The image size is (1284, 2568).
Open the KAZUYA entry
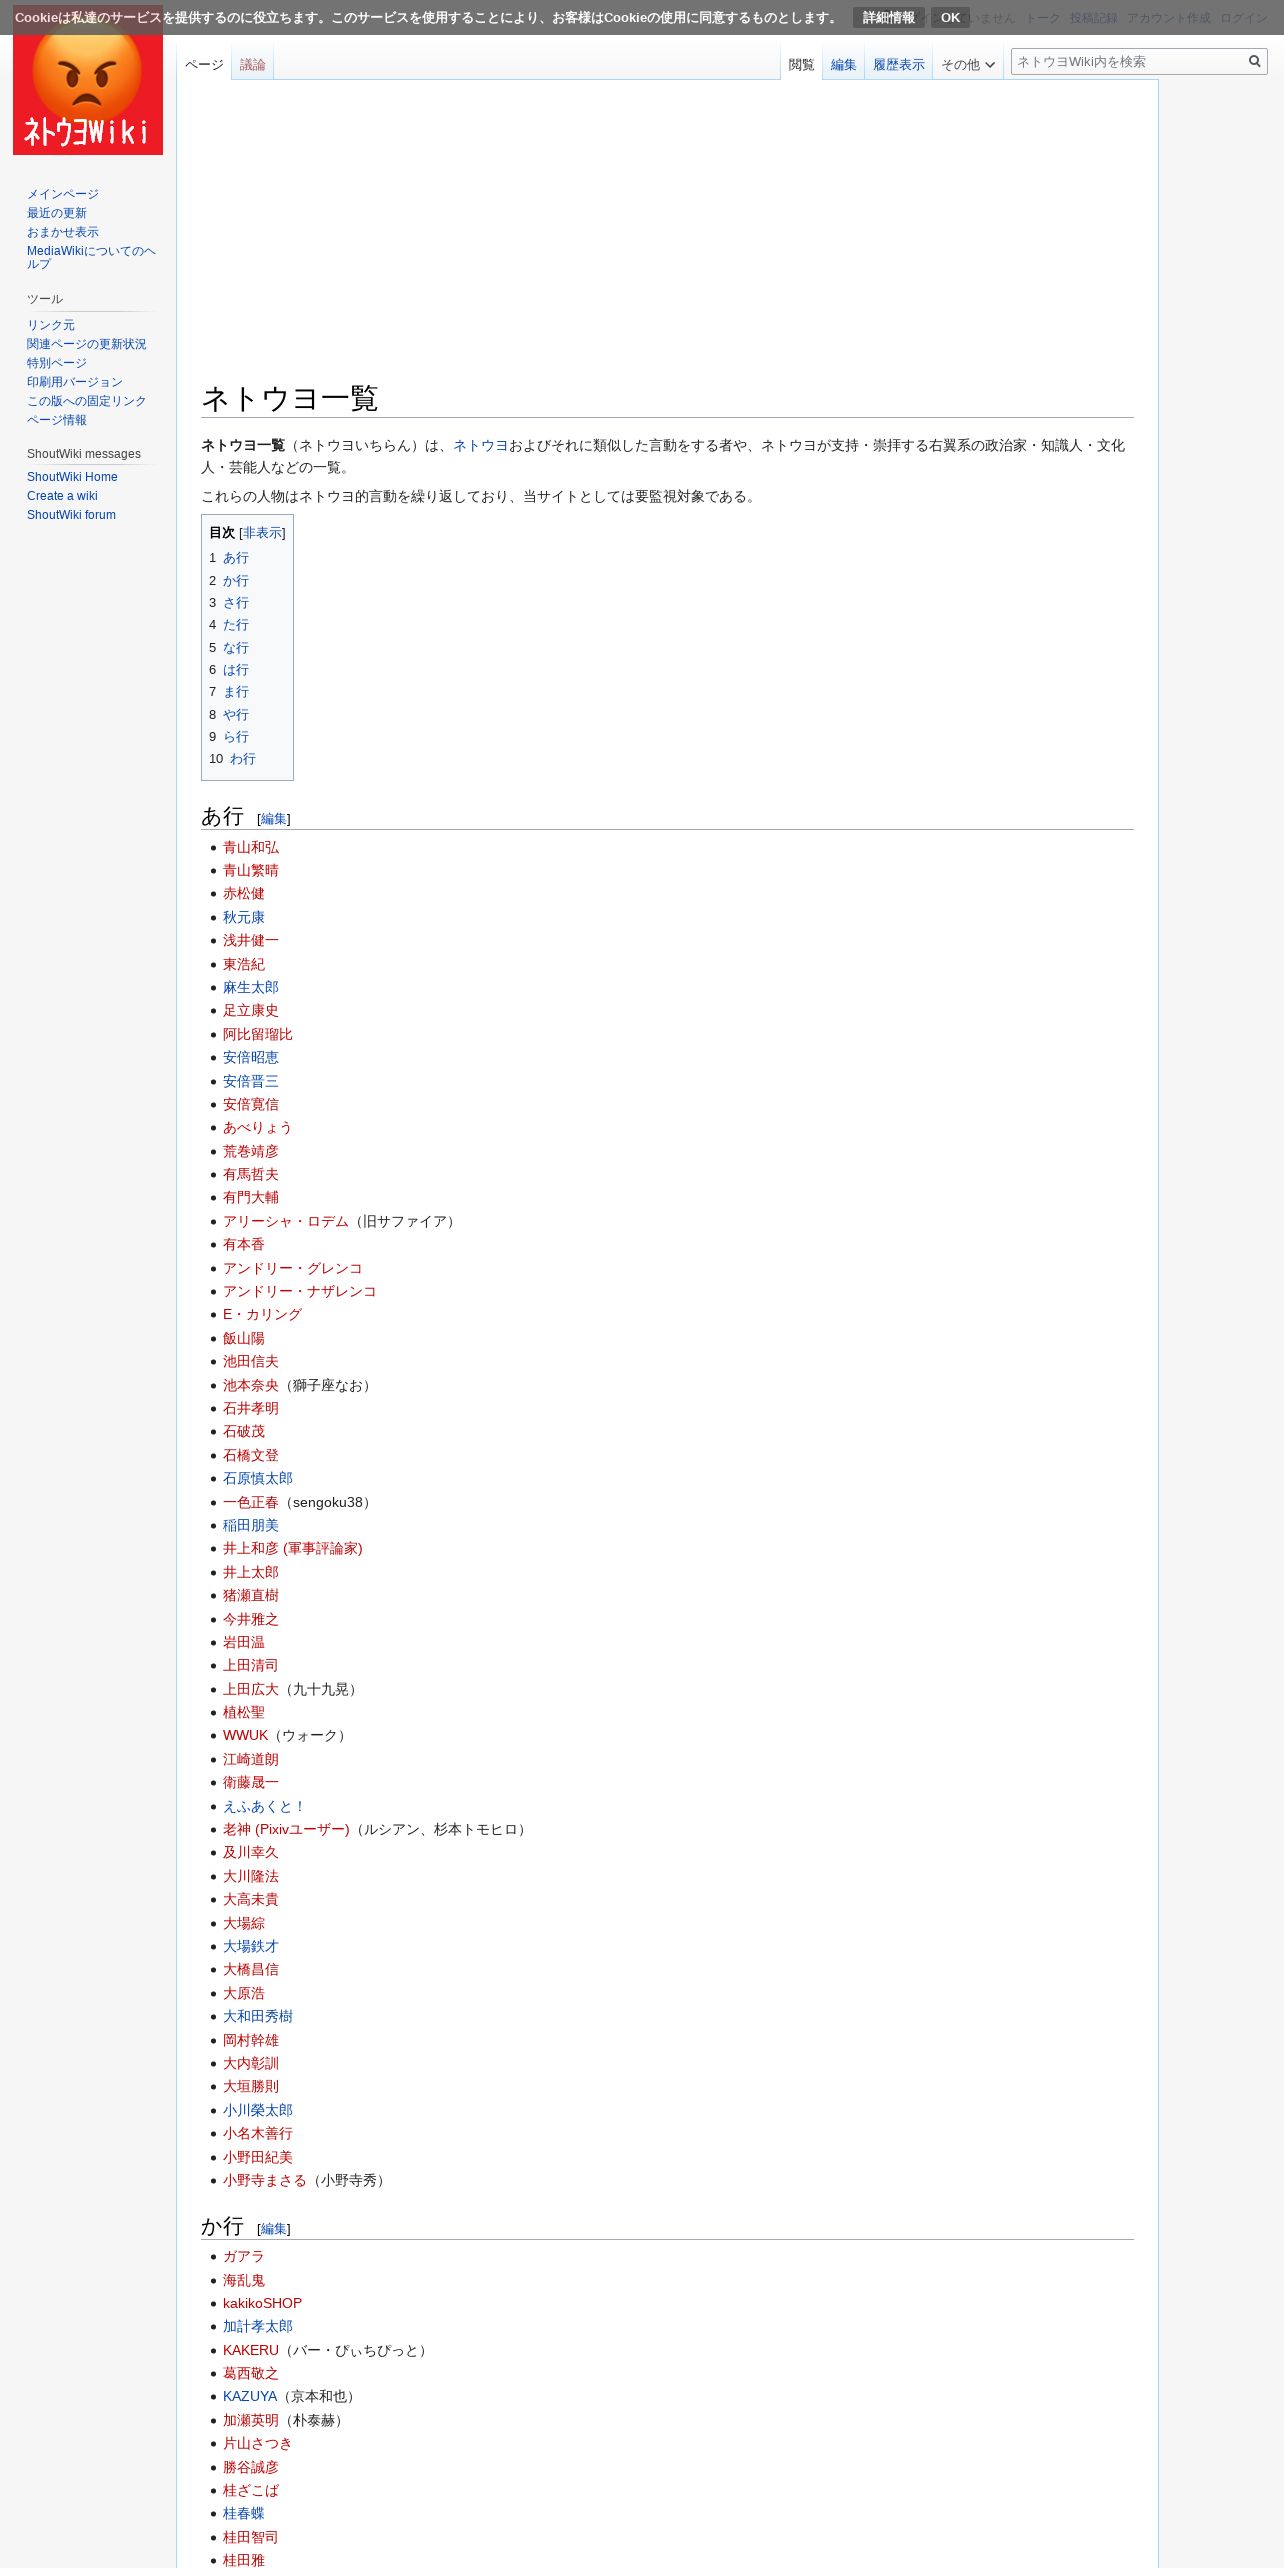click(x=250, y=2396)
